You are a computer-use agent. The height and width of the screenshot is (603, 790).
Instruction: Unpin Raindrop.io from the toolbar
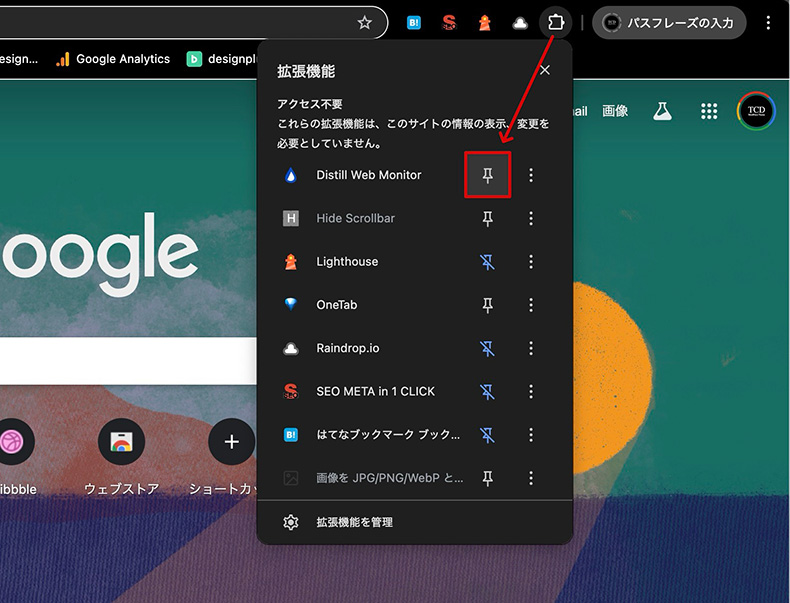point(488,349)
